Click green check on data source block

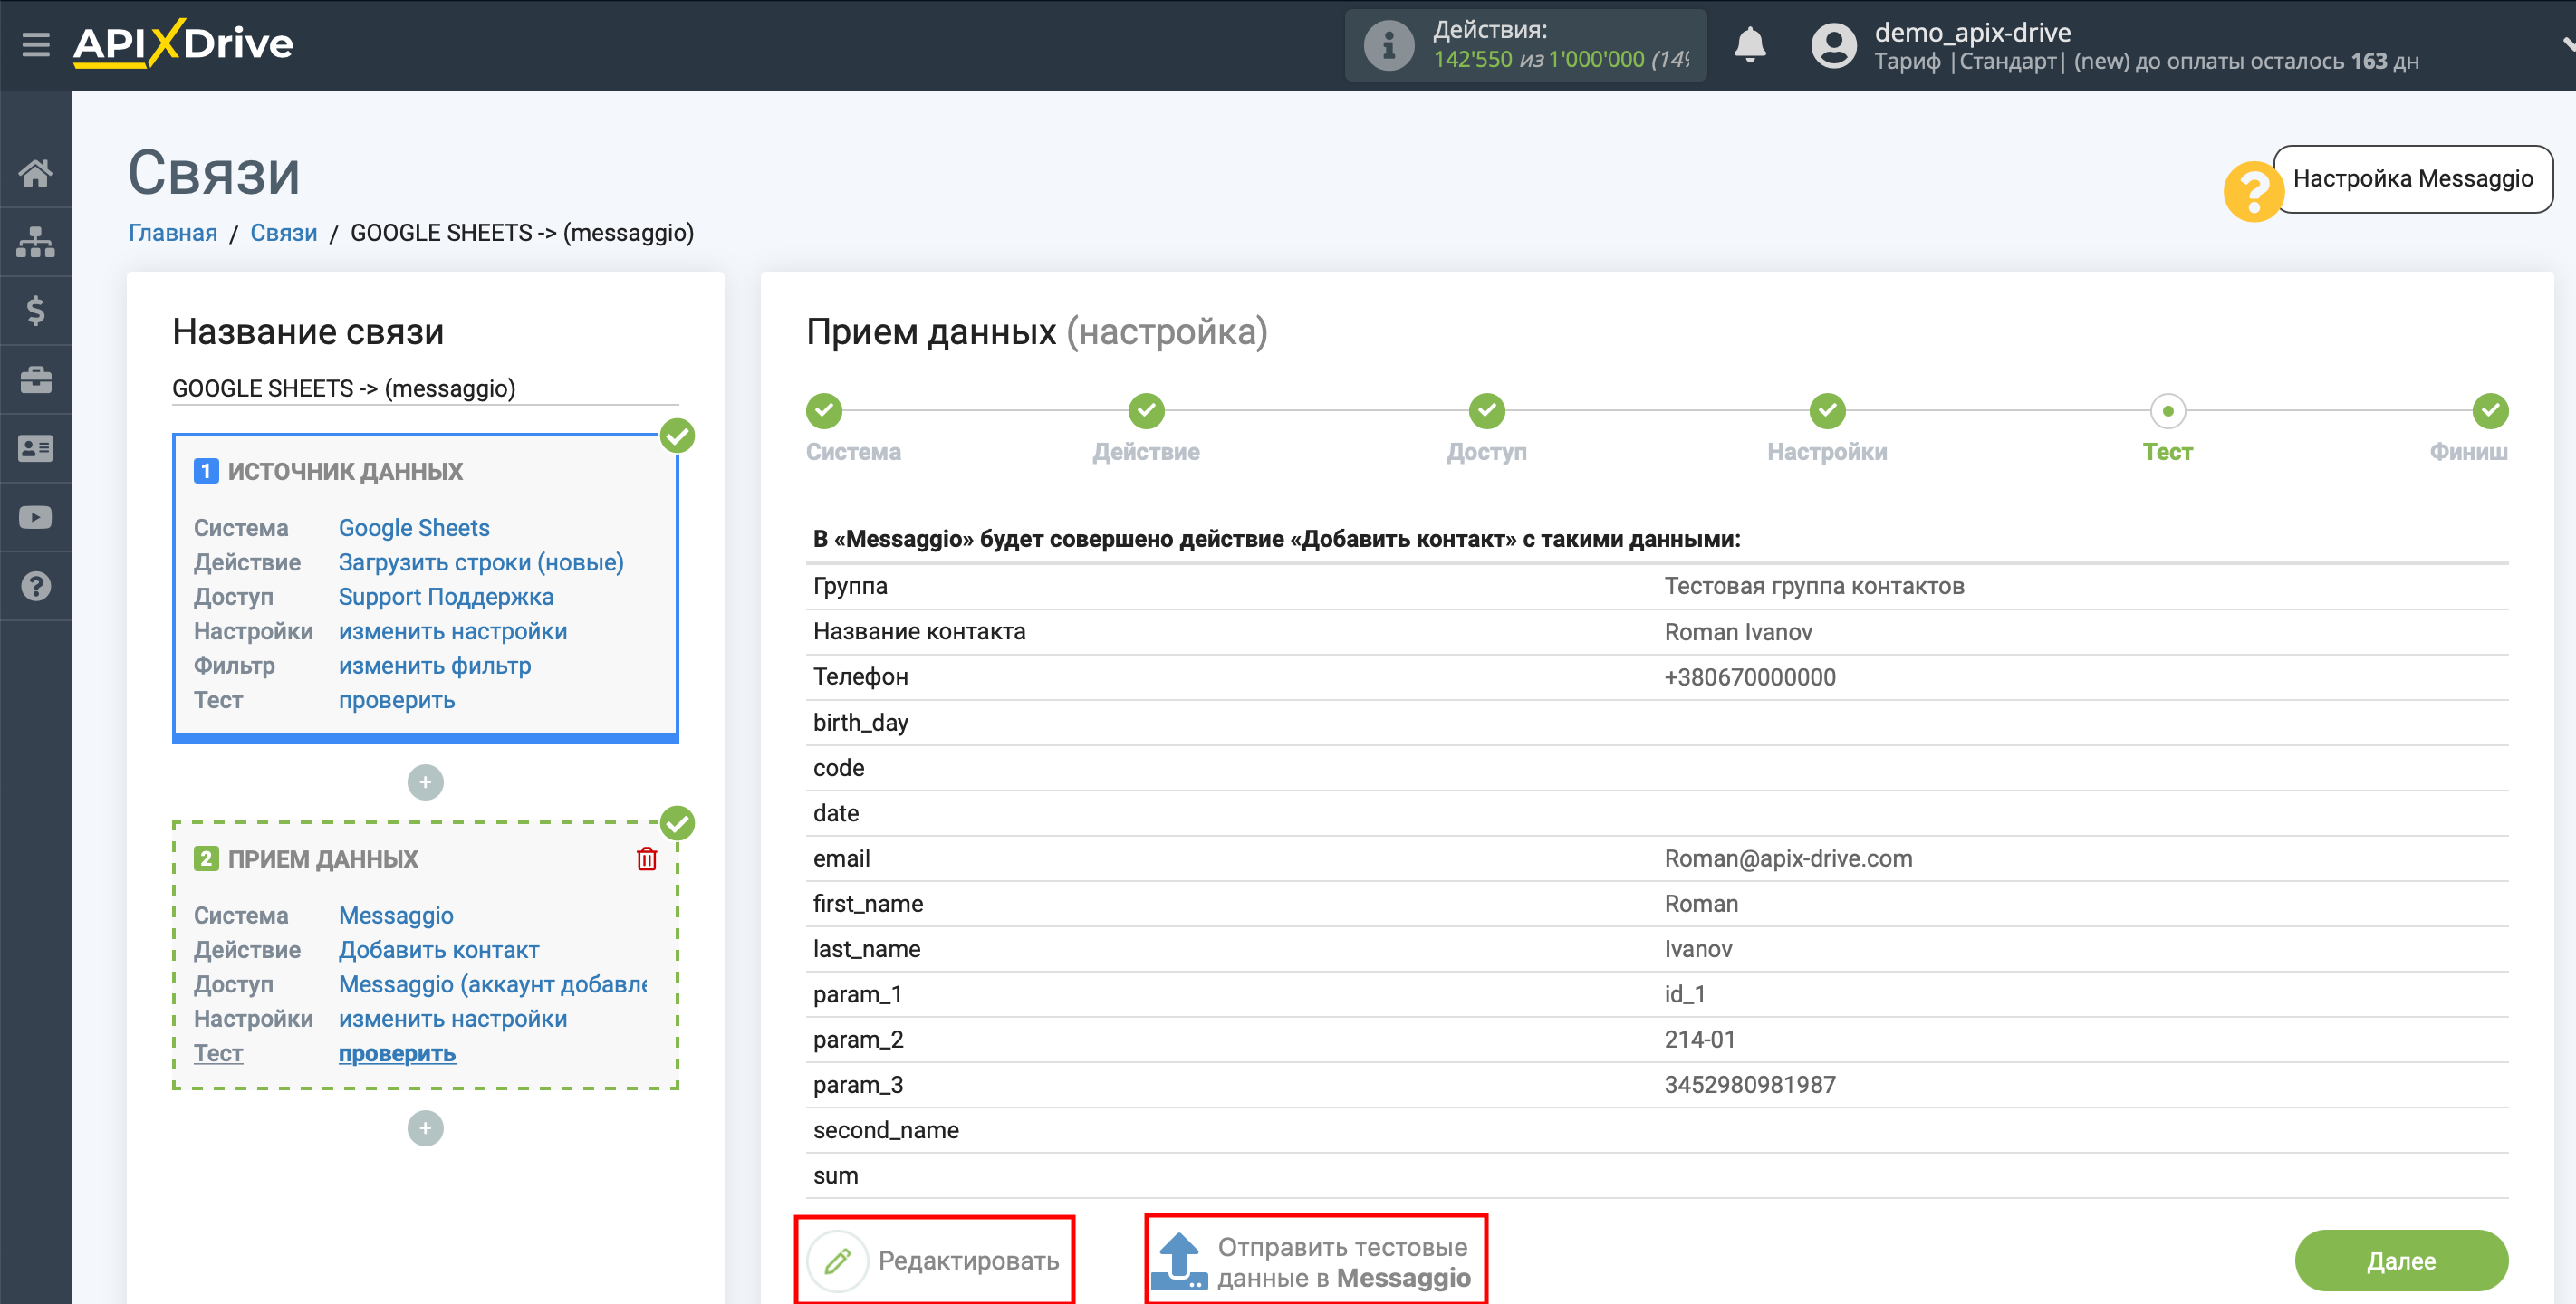678,436
